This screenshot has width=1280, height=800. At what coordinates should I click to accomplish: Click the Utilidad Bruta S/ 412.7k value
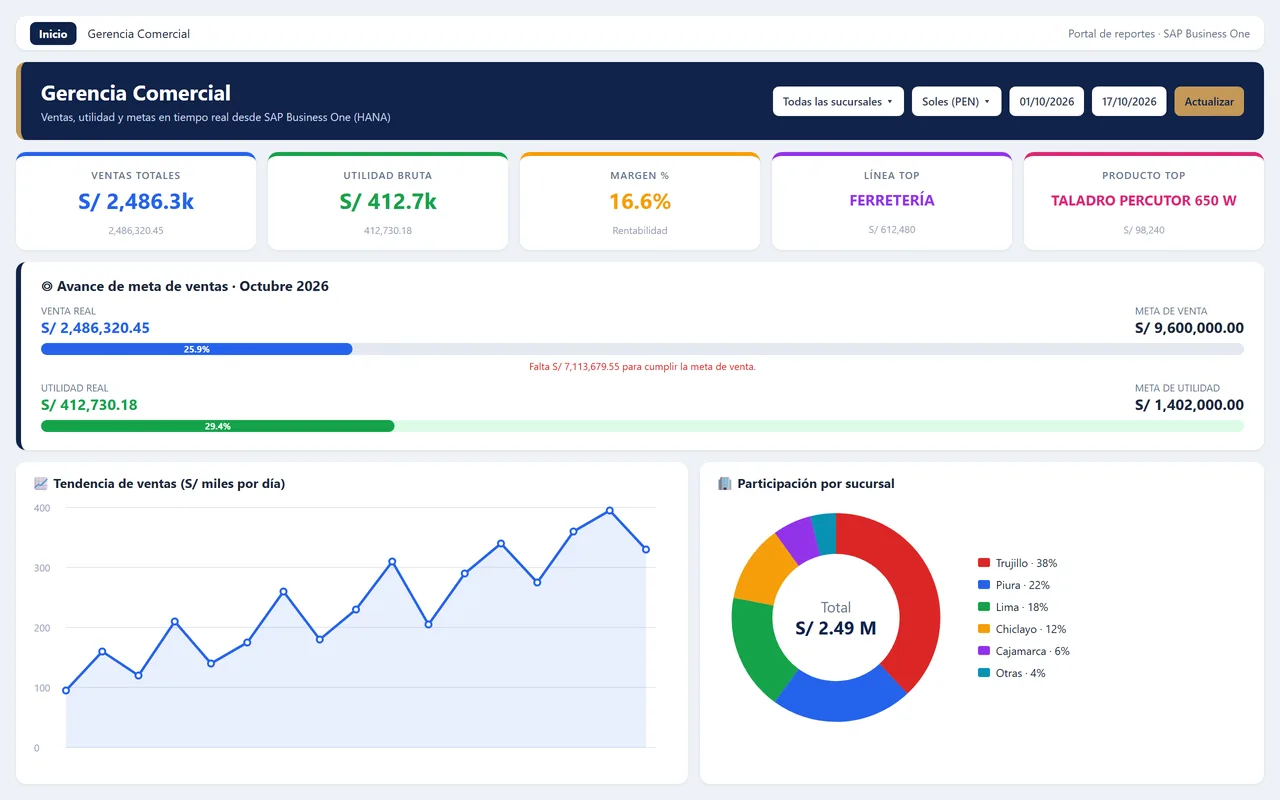click(x=388, y=201)
